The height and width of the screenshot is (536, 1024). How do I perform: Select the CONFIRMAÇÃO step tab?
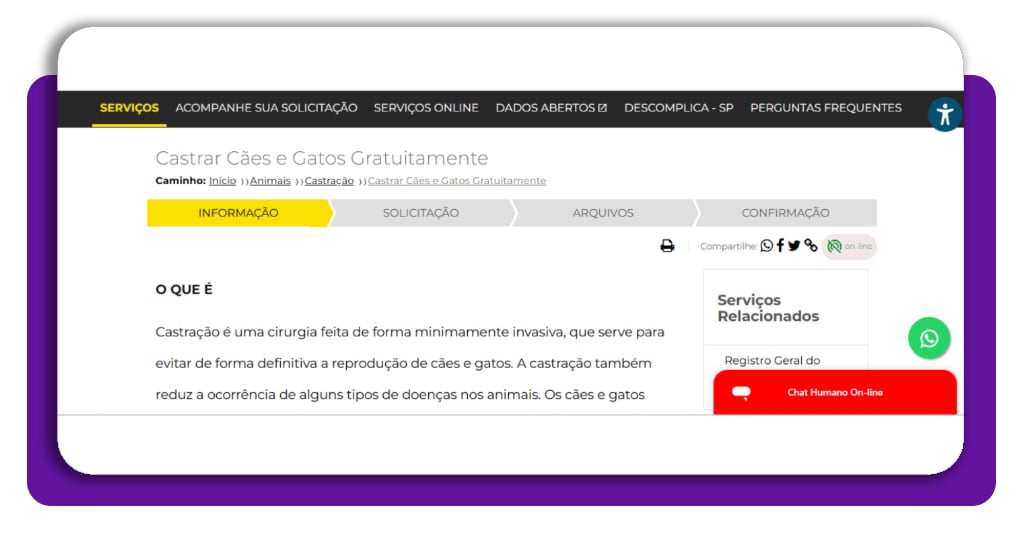coord(785,213)
